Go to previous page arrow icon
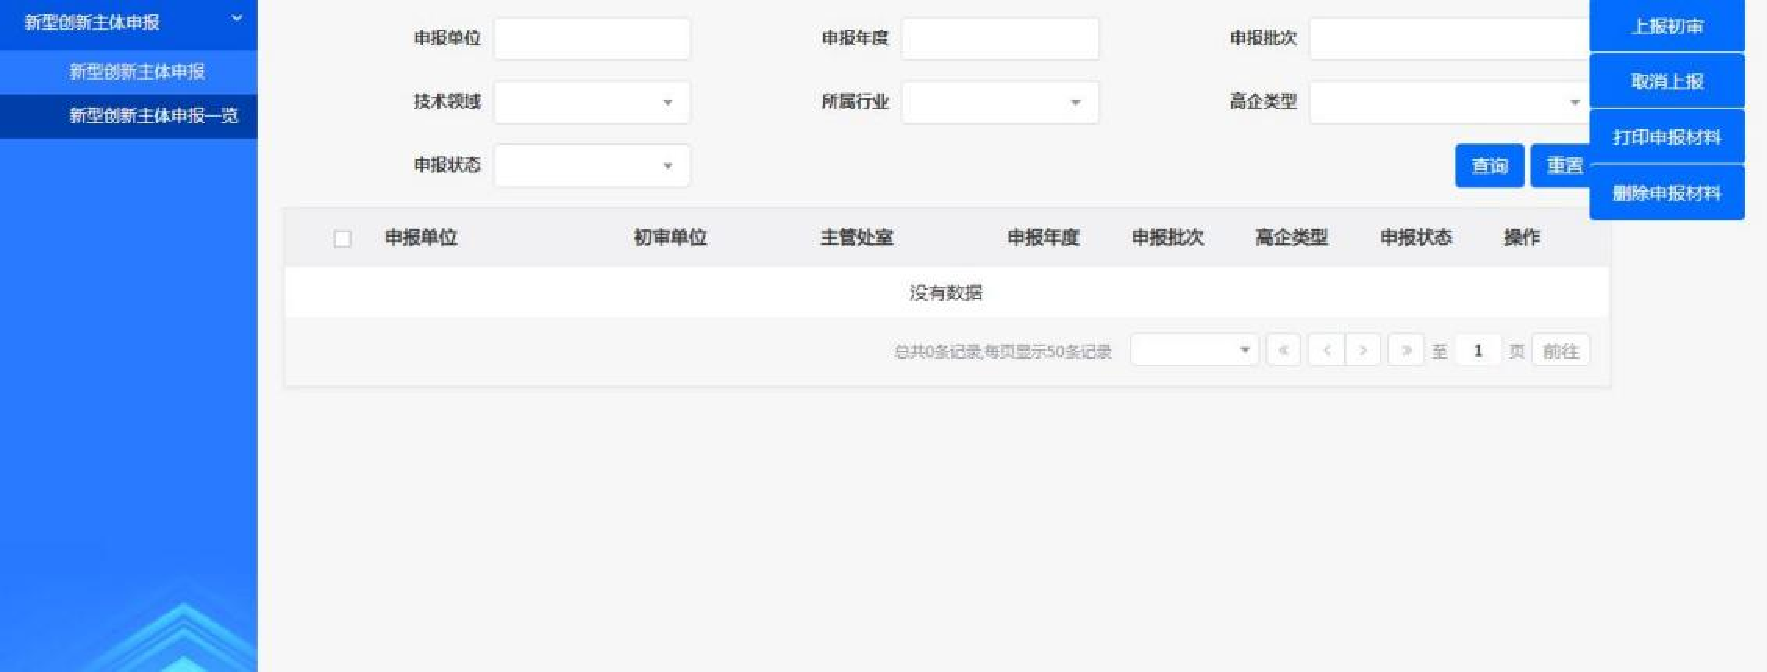 click(x=1326, y=350)
